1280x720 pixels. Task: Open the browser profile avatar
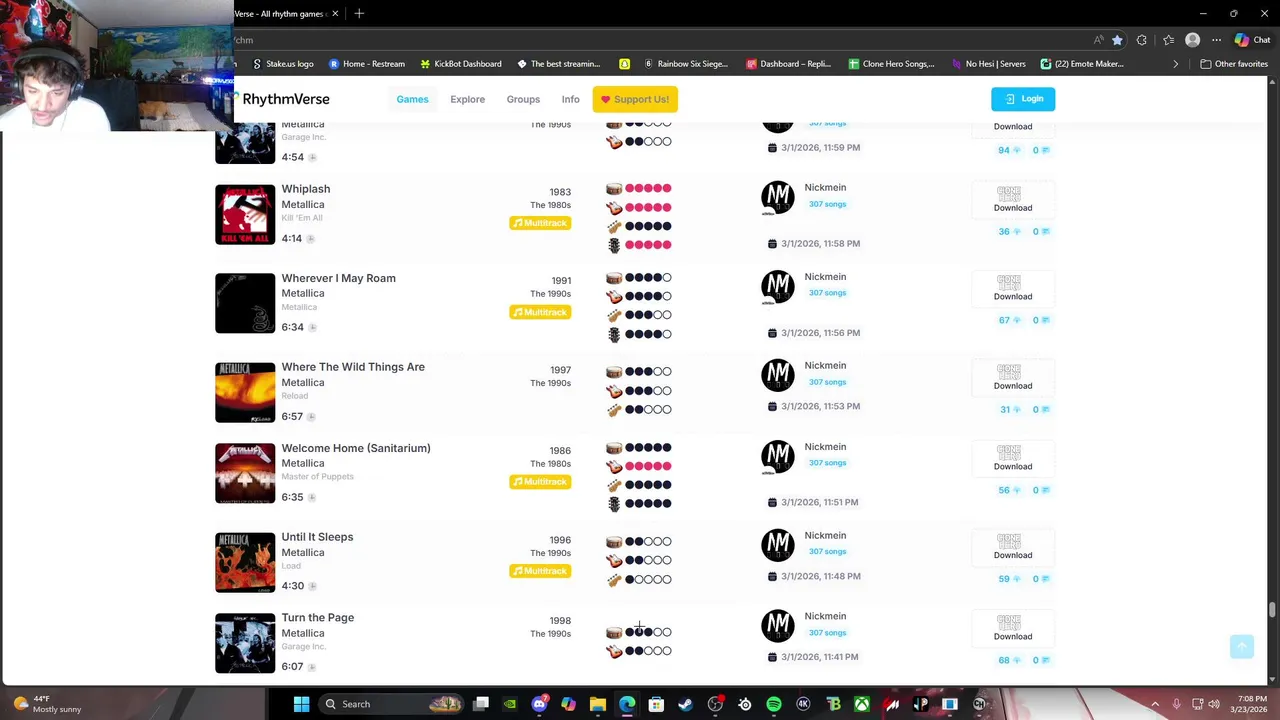coord(1192,40)
